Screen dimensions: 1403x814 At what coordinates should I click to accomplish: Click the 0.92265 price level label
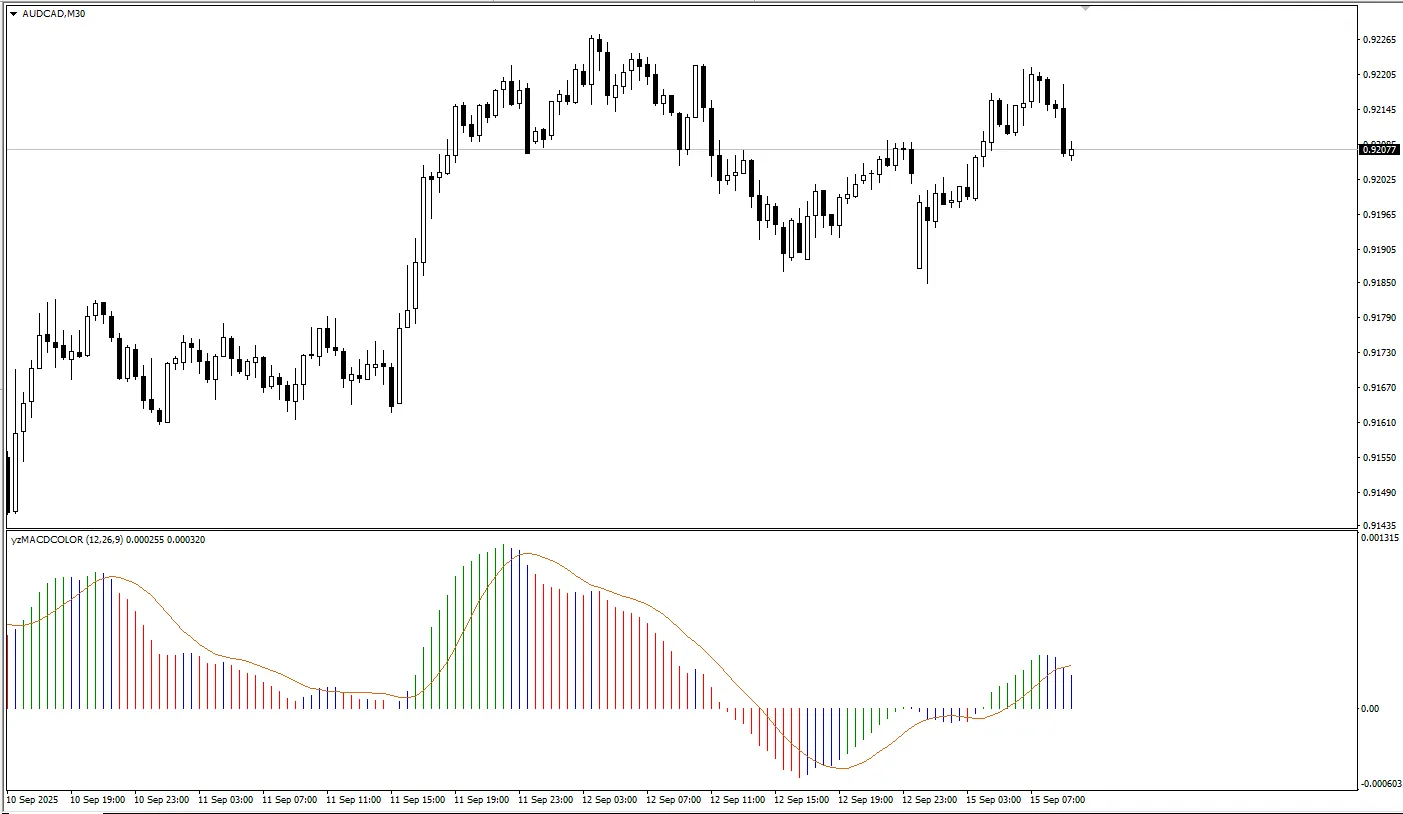coord(1379,40)
